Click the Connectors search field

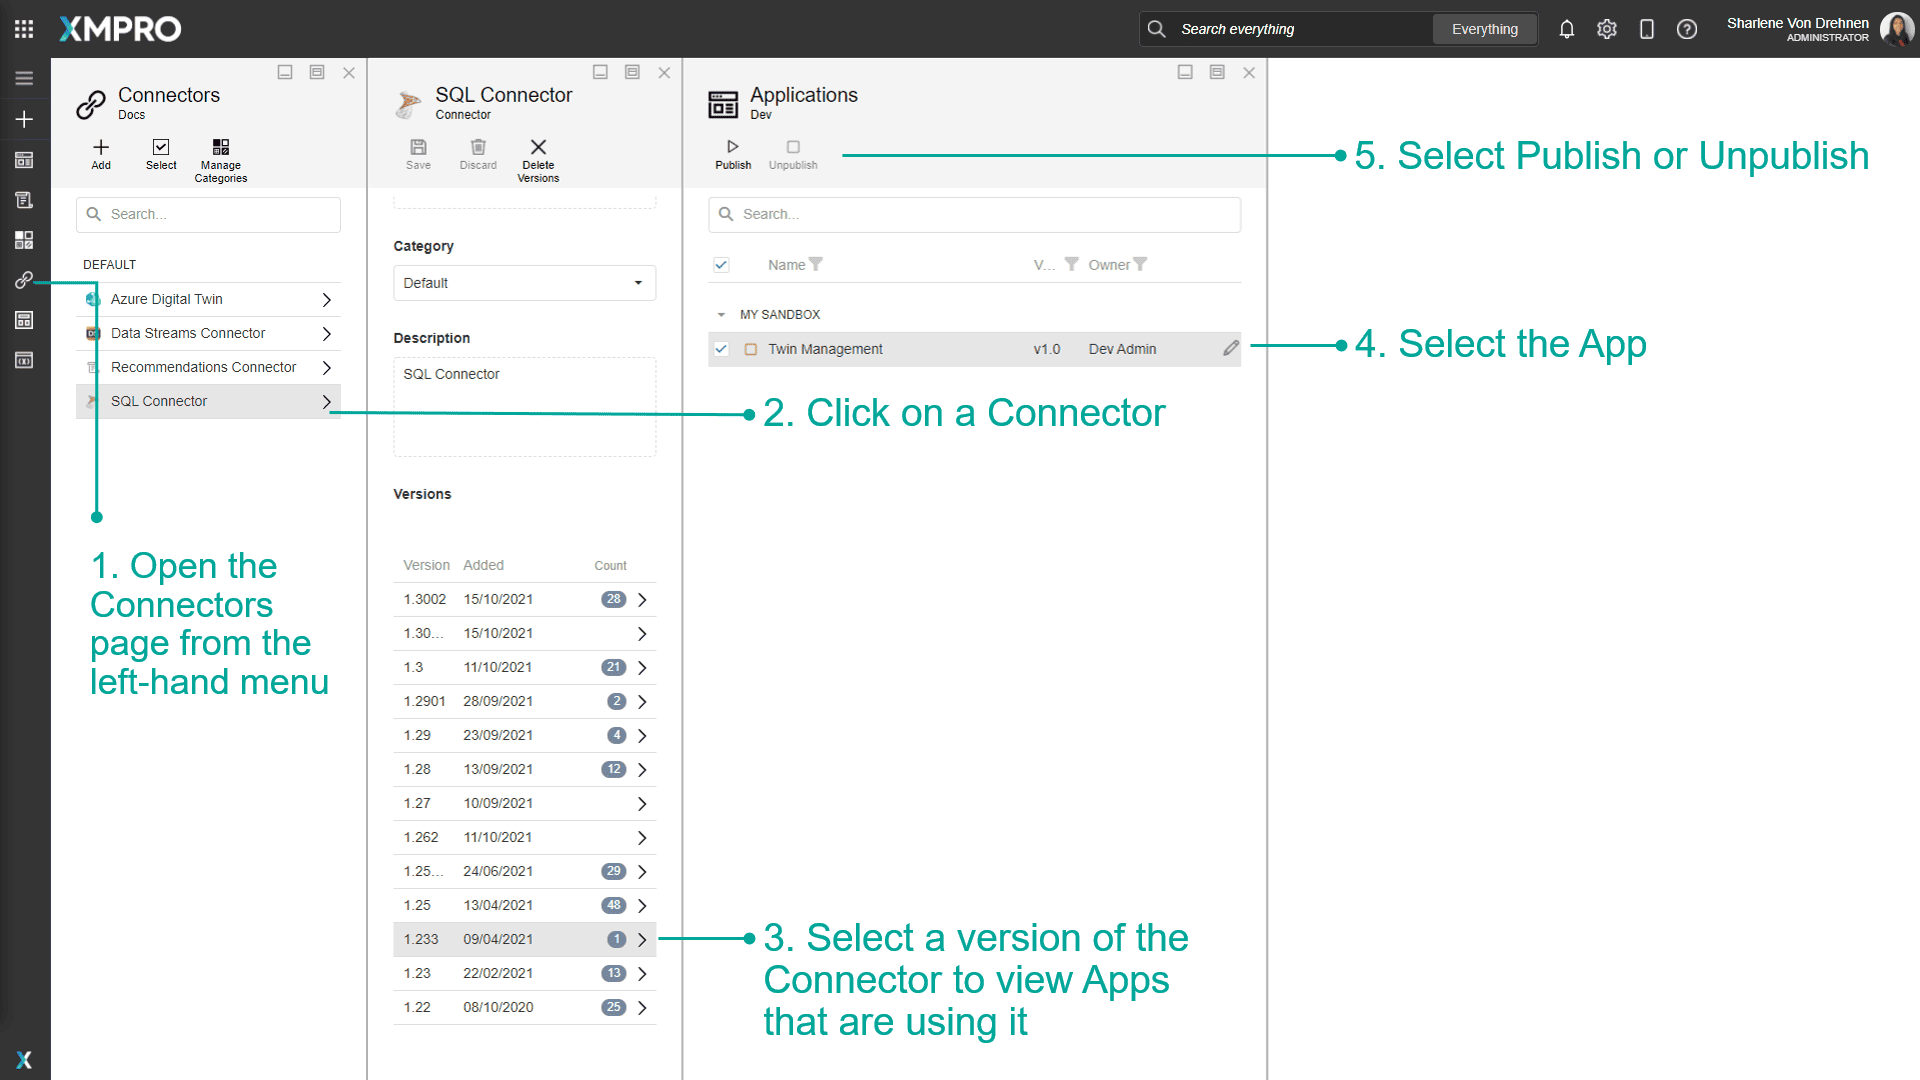[x=208, y=215]
